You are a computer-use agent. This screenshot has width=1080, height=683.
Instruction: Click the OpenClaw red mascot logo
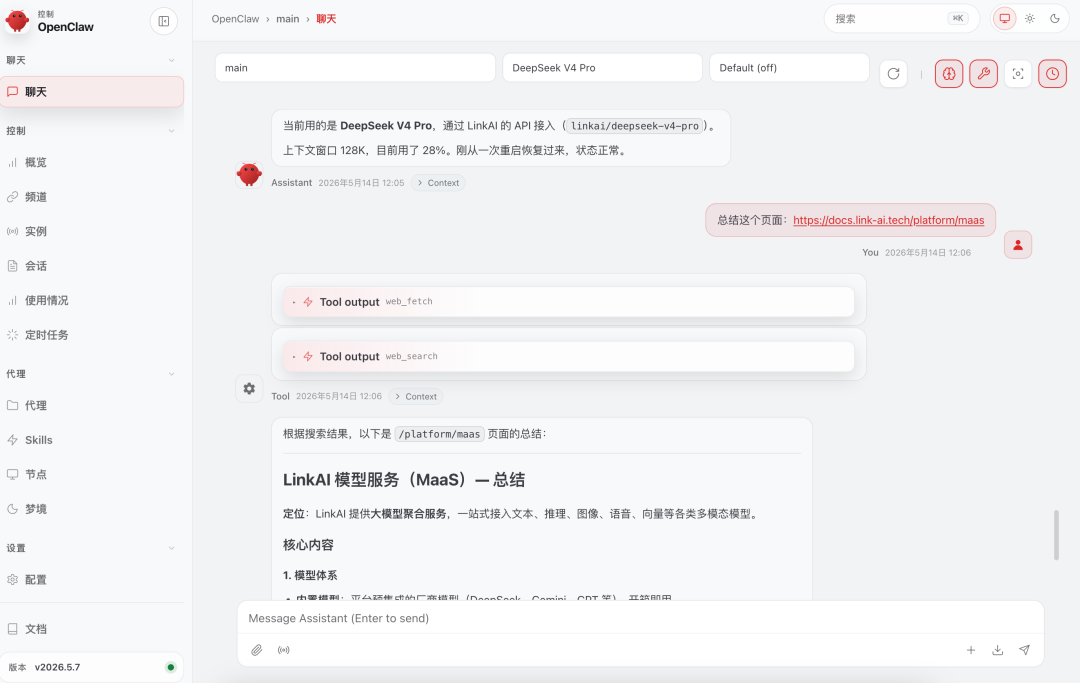pyautogui.click(x=17, y=21)
